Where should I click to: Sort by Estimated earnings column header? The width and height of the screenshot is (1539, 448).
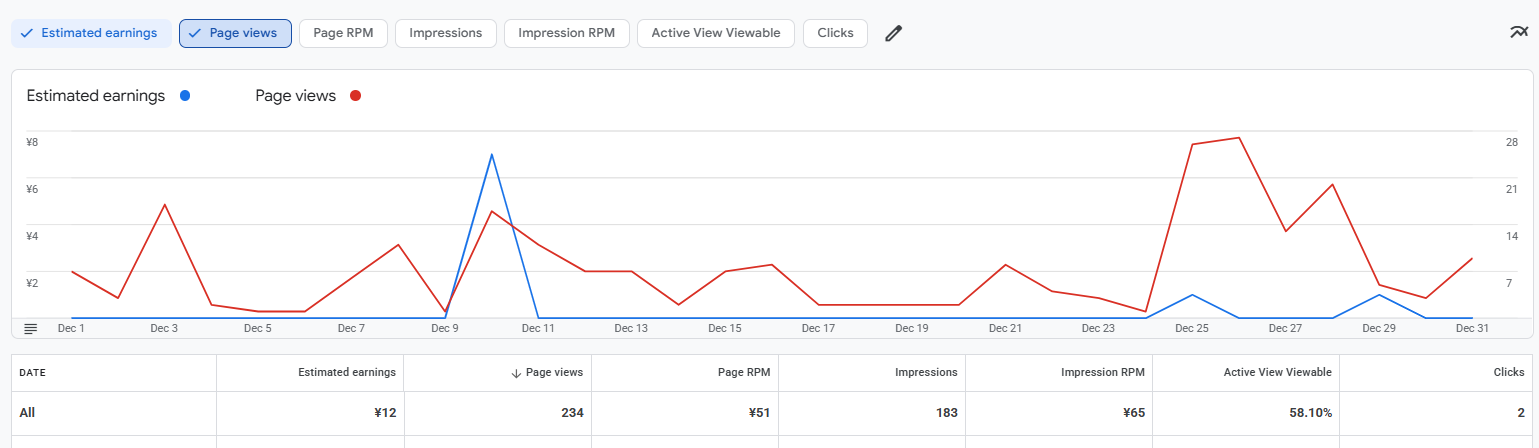pyautogui.click(x=346, y=372)
